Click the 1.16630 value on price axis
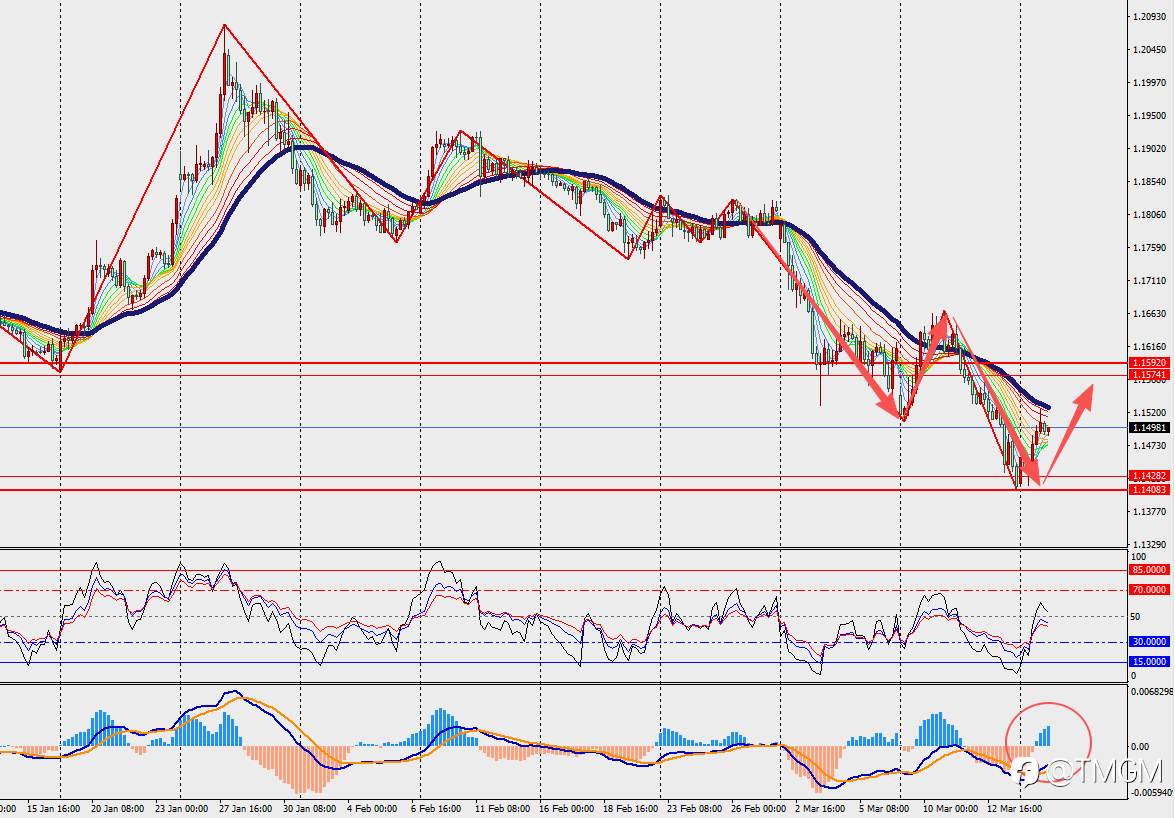1175x818 pixels. point(1150,314)
